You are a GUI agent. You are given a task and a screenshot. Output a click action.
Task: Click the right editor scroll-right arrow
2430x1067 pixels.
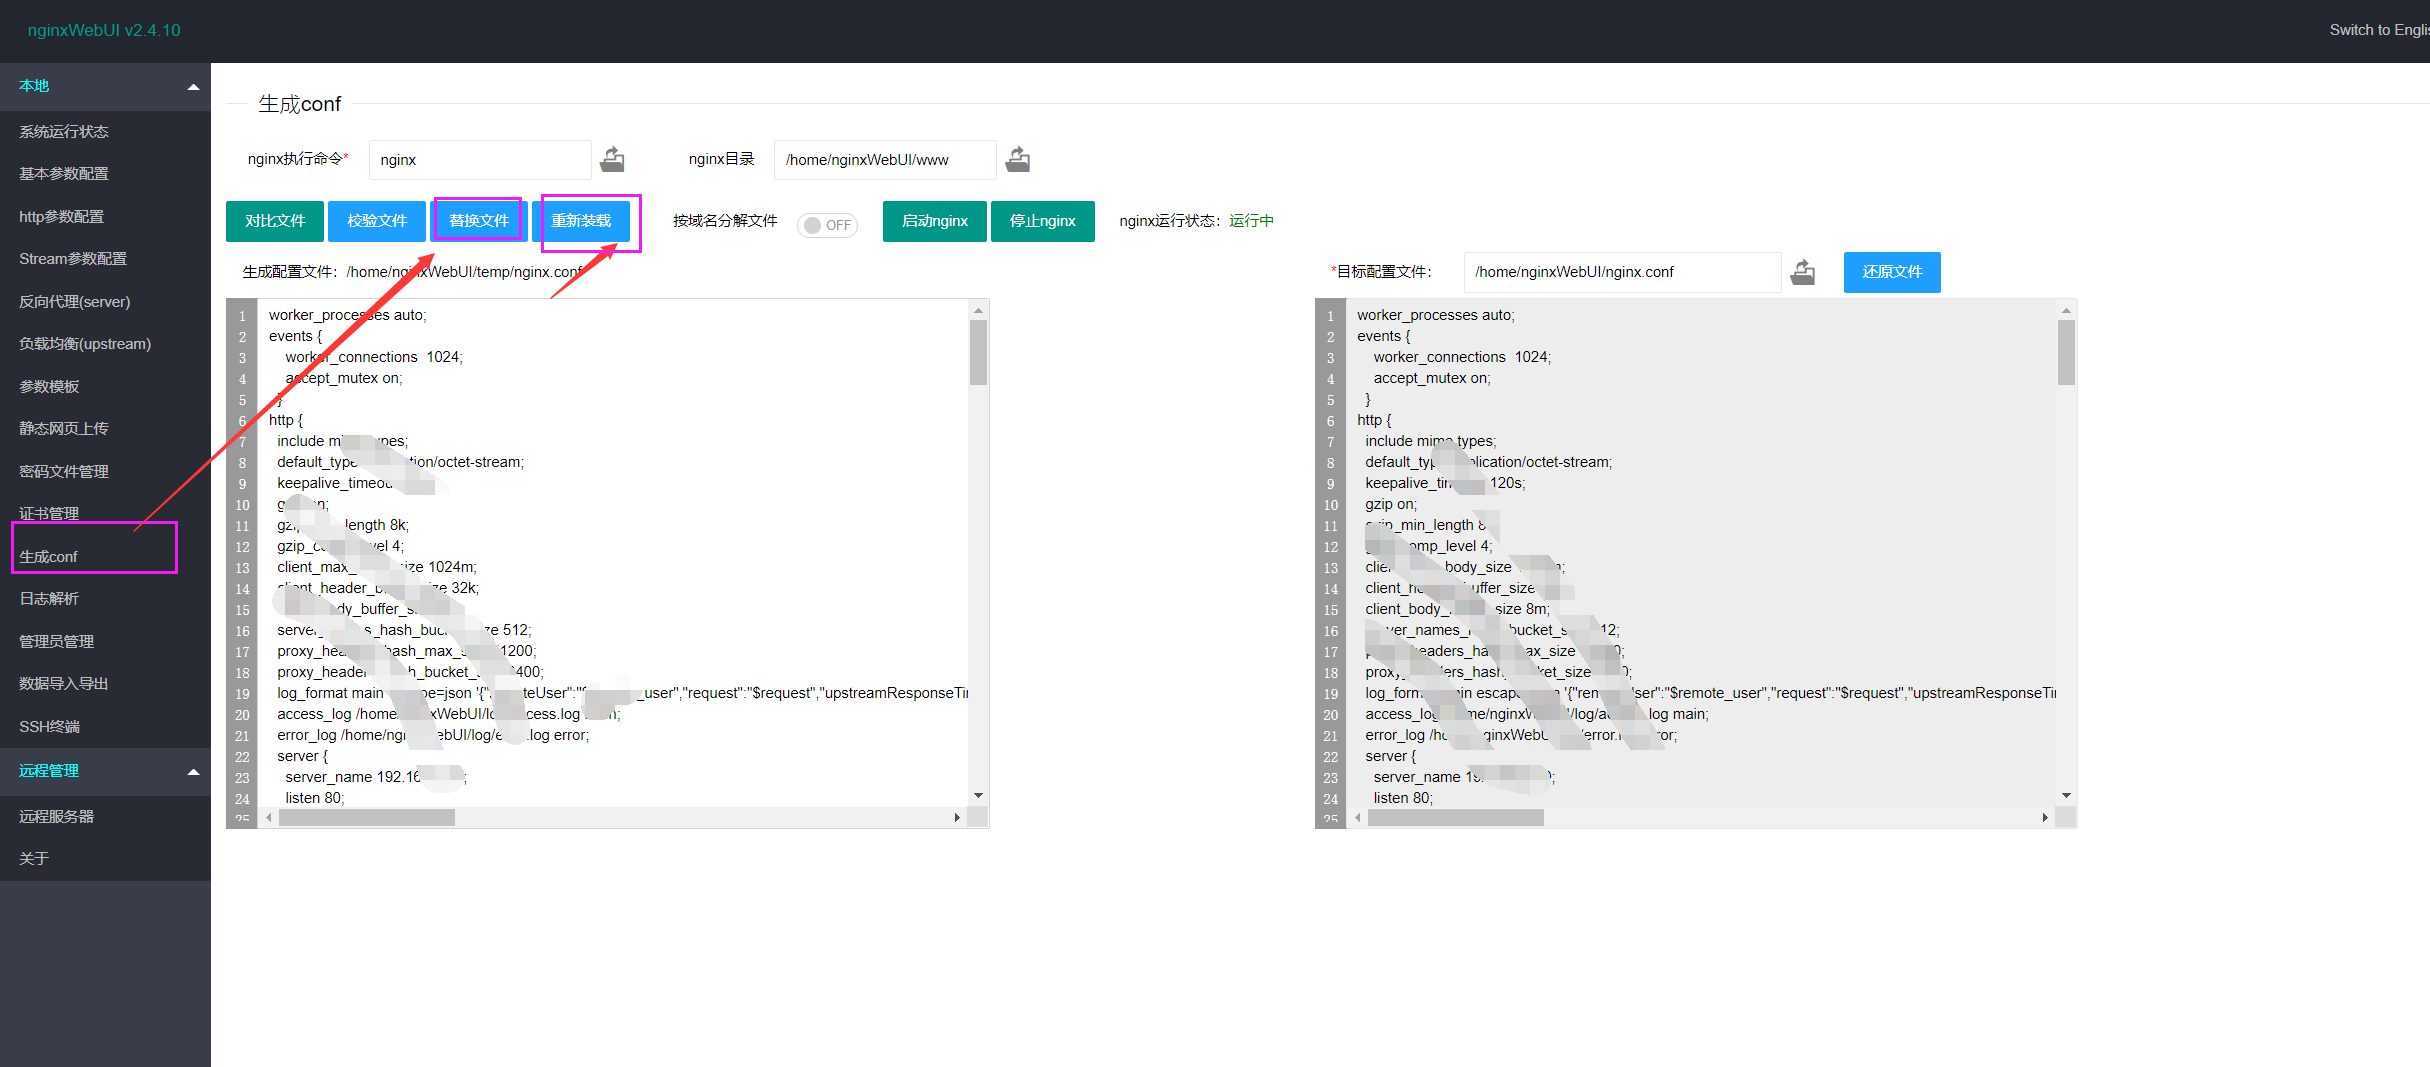point(2045,818)
